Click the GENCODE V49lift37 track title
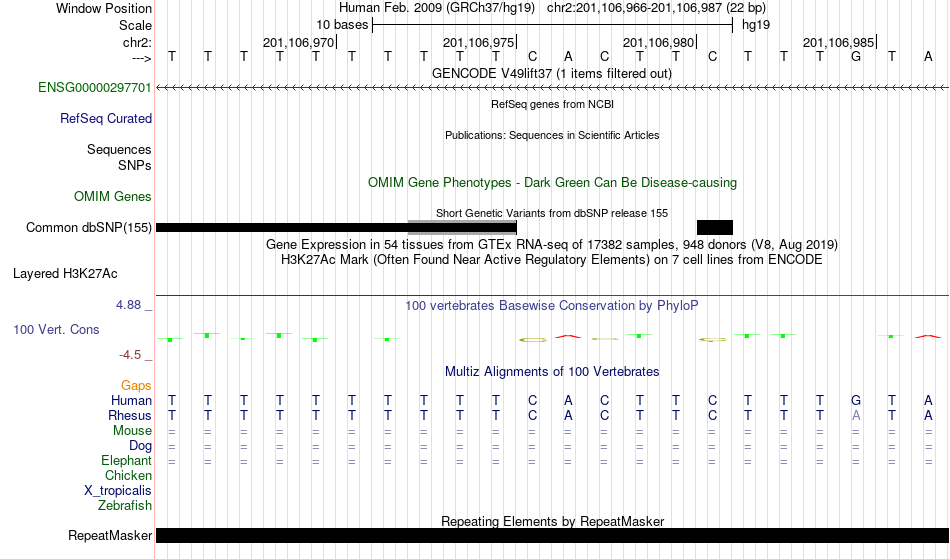Viewport: 950px width, 559px height. (552, 74)
